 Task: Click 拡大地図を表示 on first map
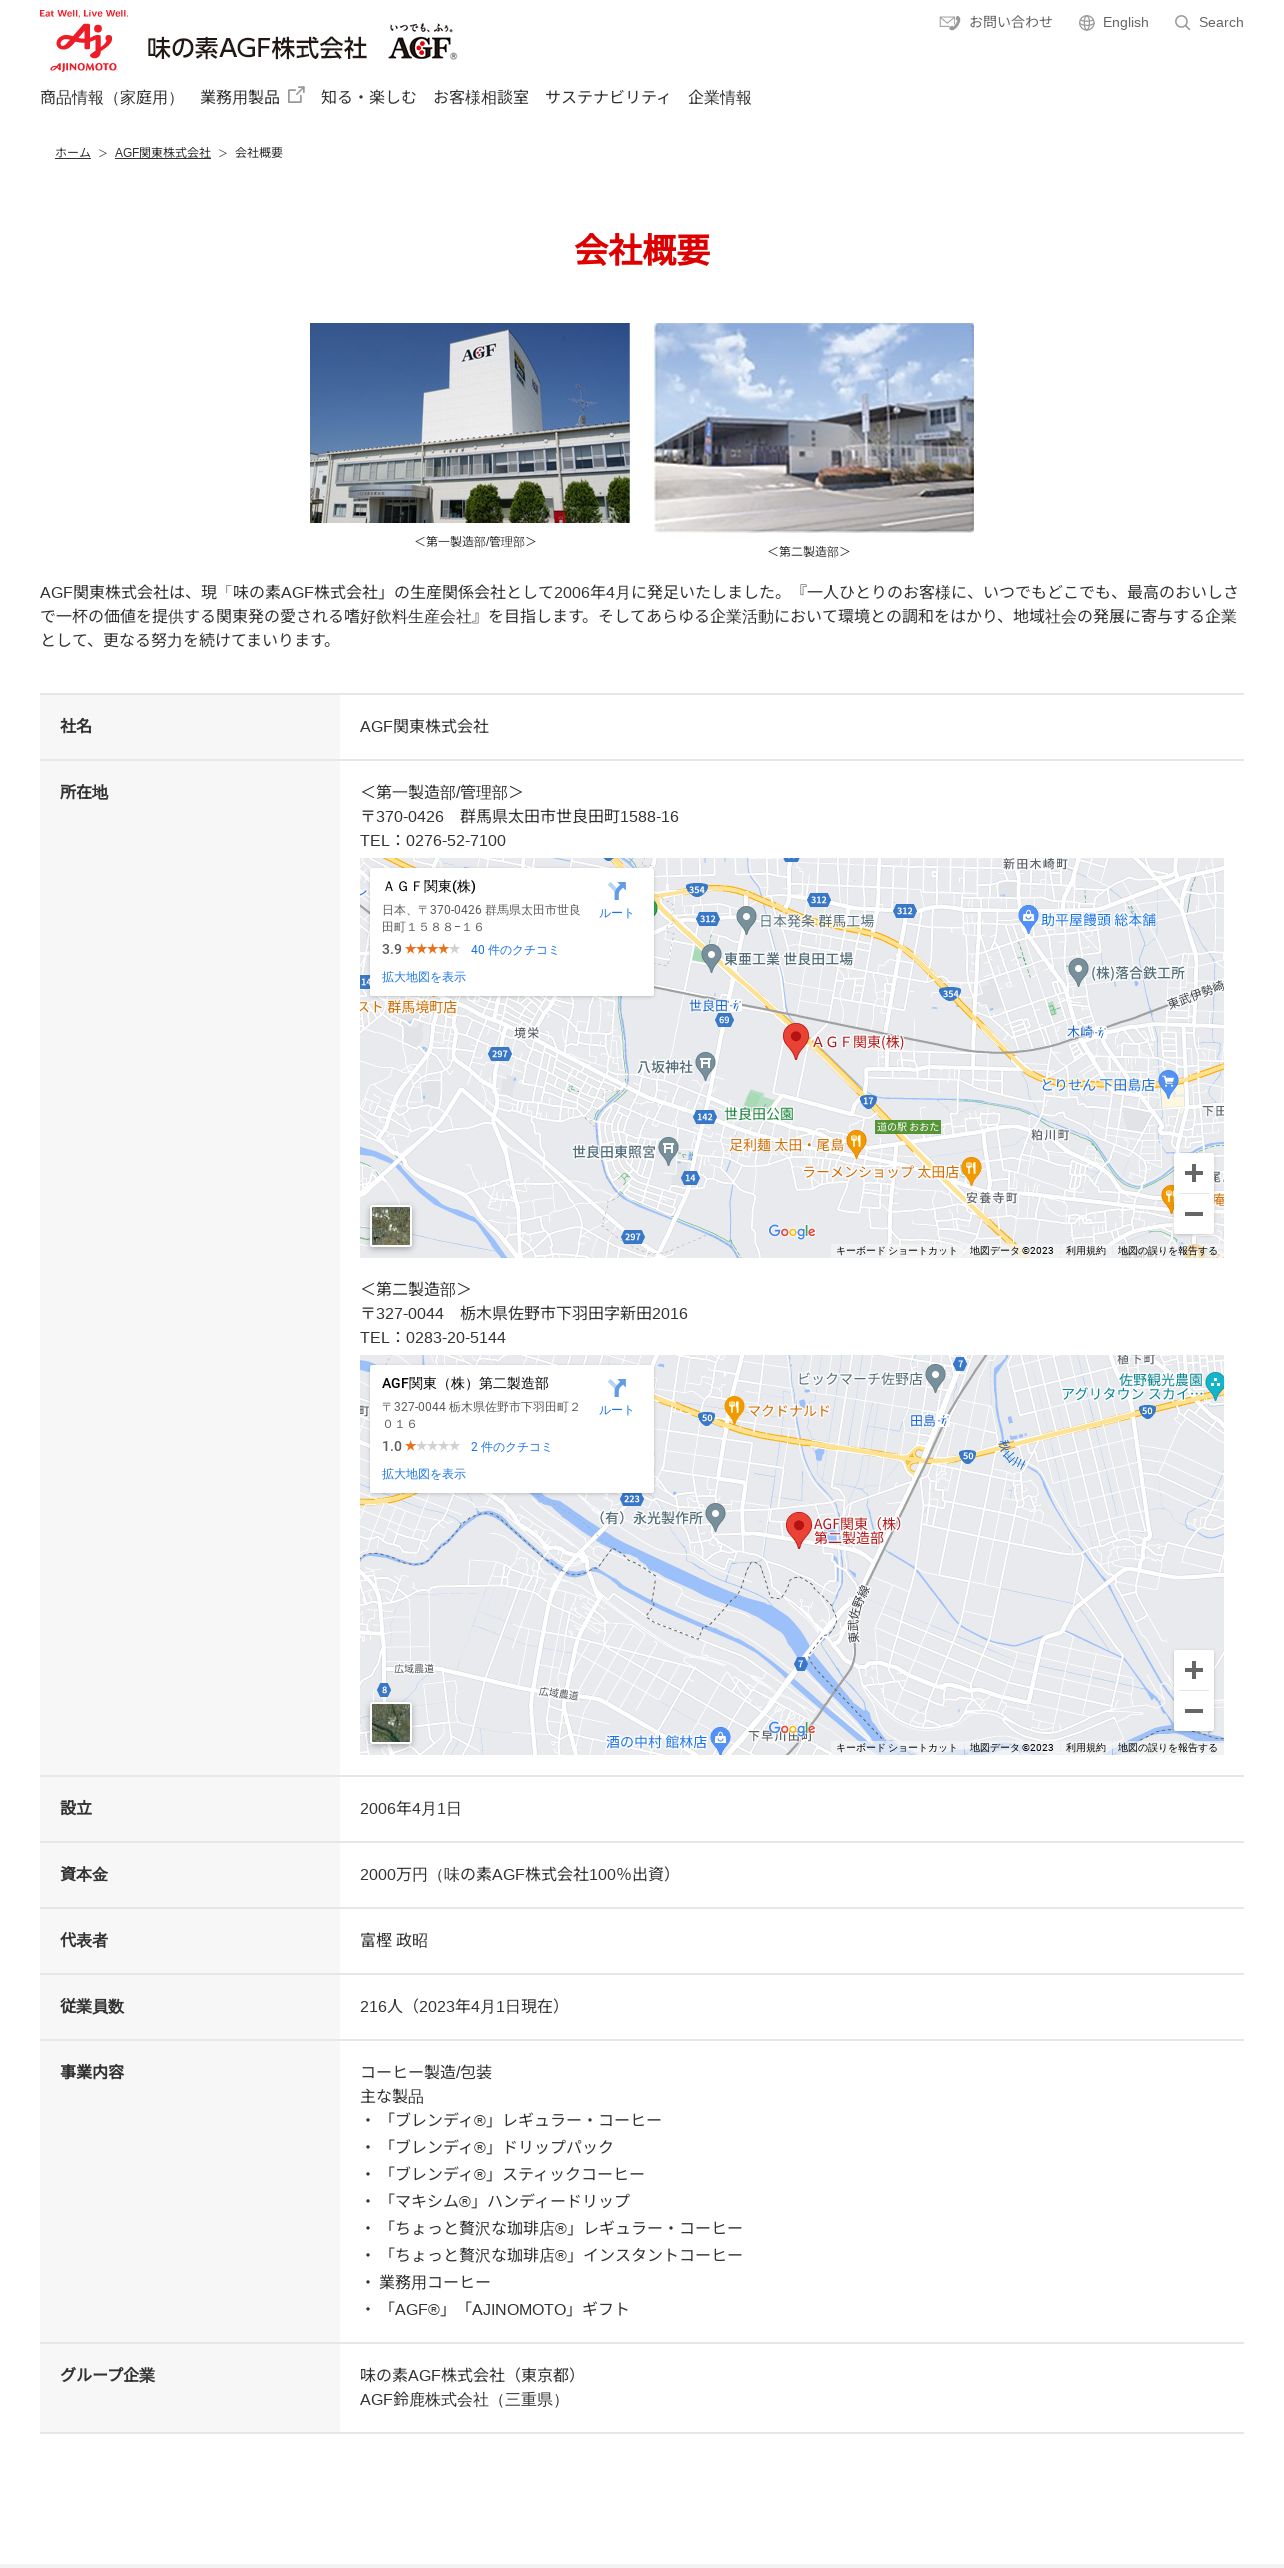coord(424,977)
